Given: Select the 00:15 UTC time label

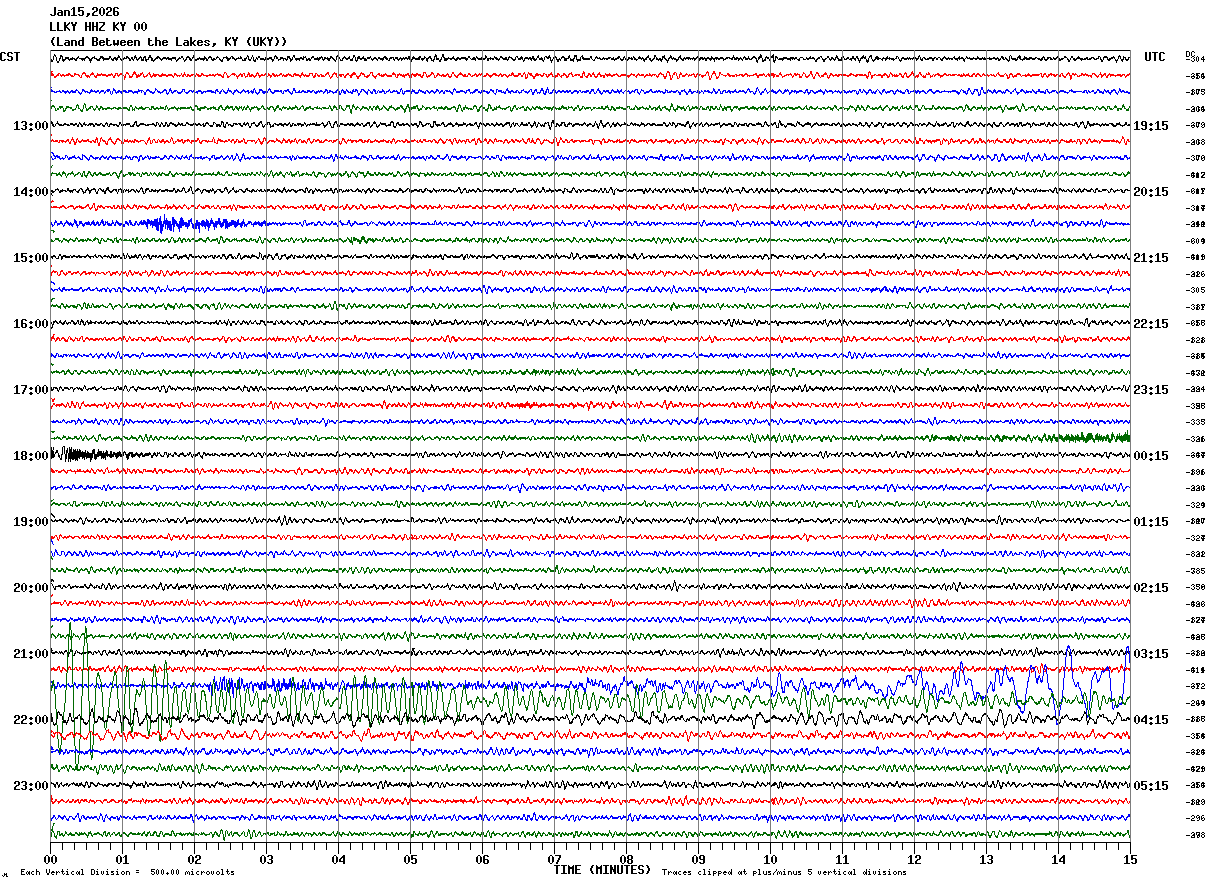Looking at the screenshot, I should [x=1151, y=456].
